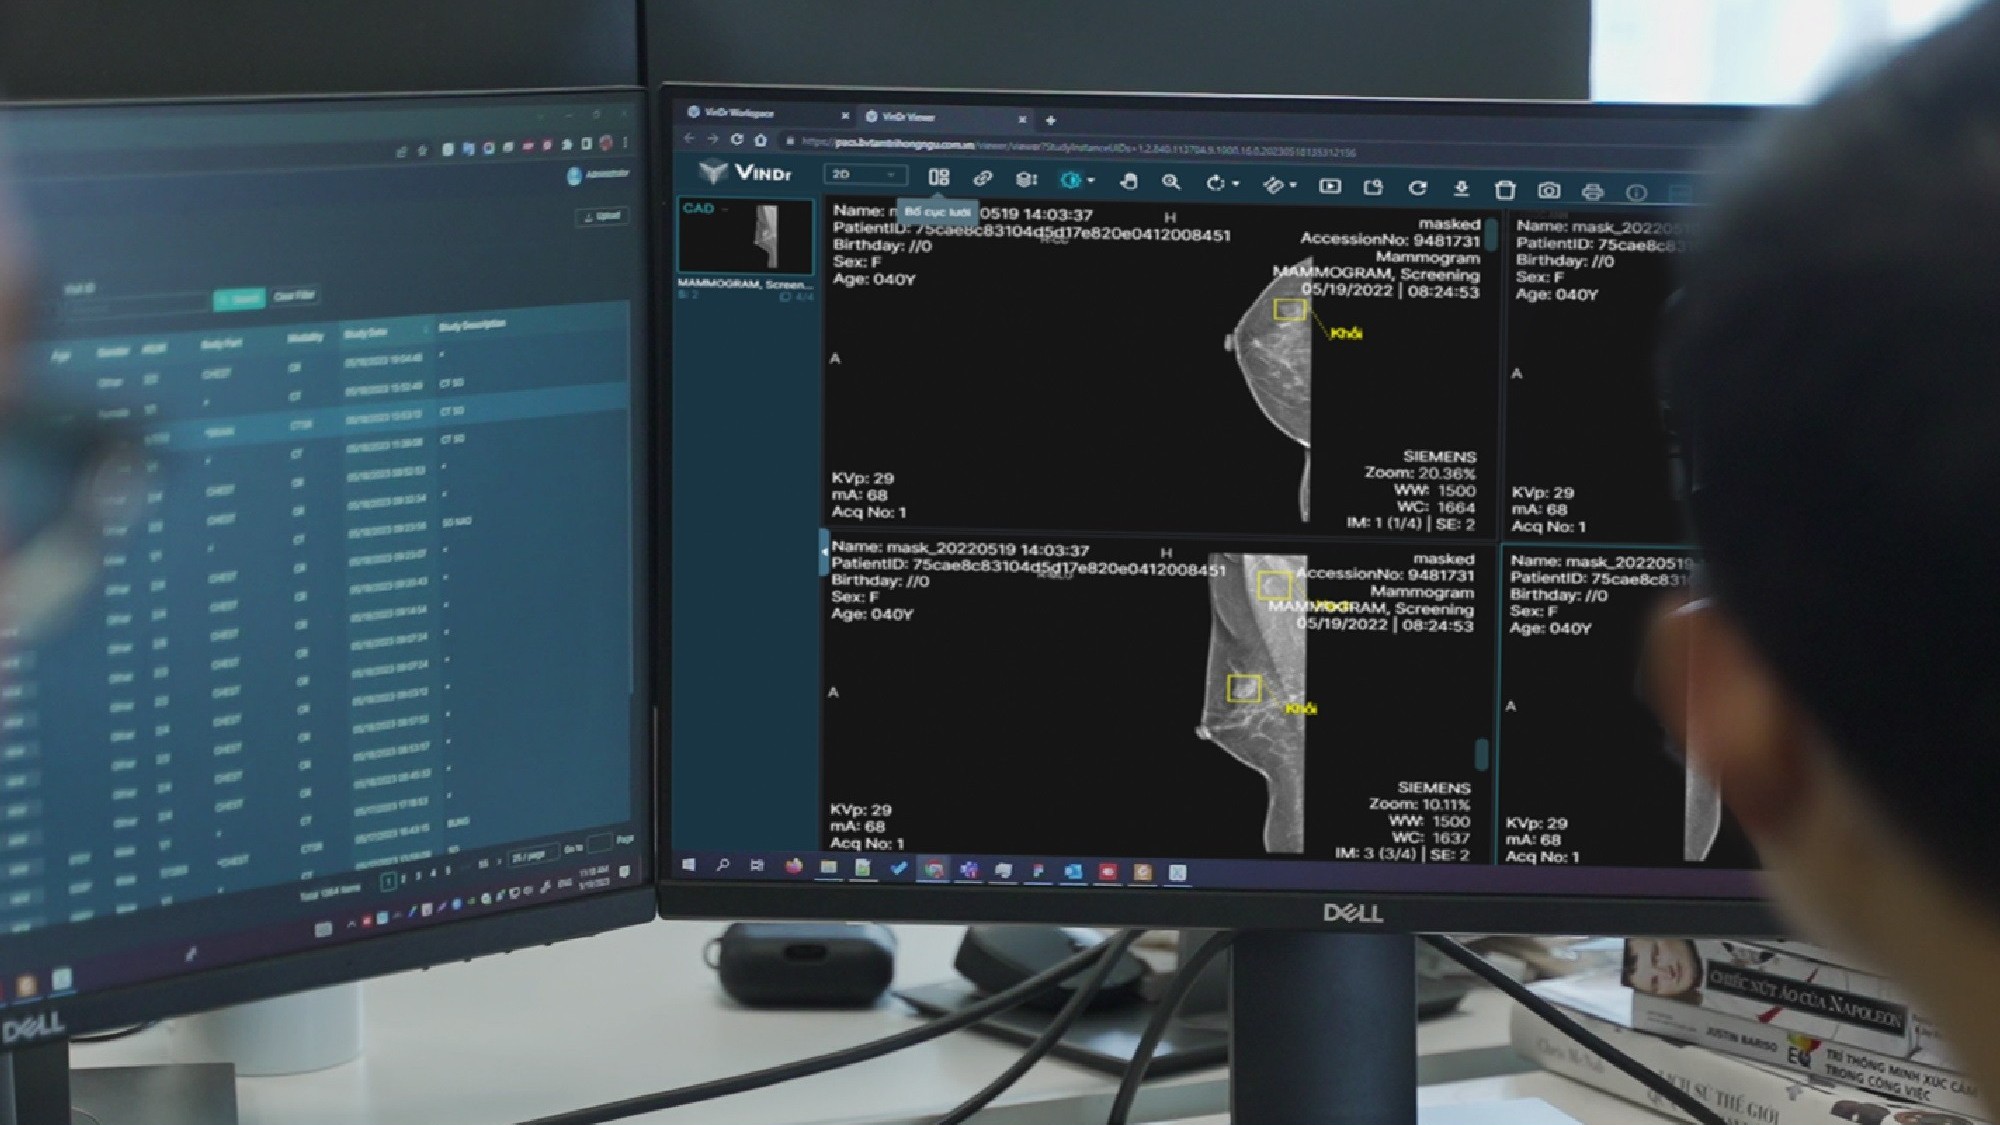Select the CAD mammogram series thumbnail
Image resolution: width=2000 pixels, height=1125 pixels.
tap(745, 236)
